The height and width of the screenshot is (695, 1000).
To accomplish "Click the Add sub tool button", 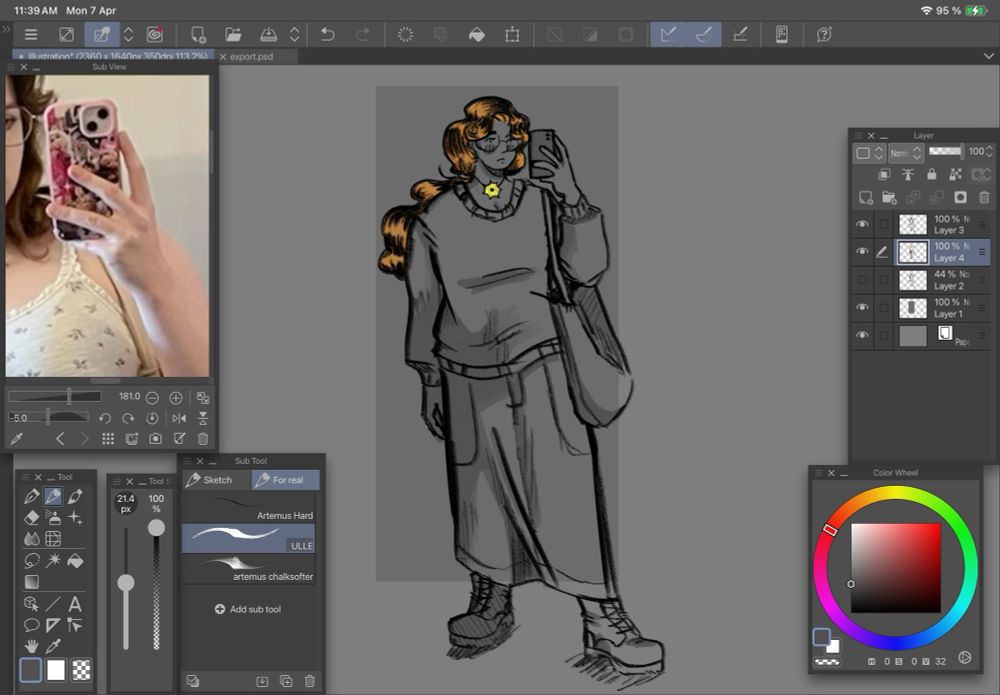I will (x=247, y=609).
